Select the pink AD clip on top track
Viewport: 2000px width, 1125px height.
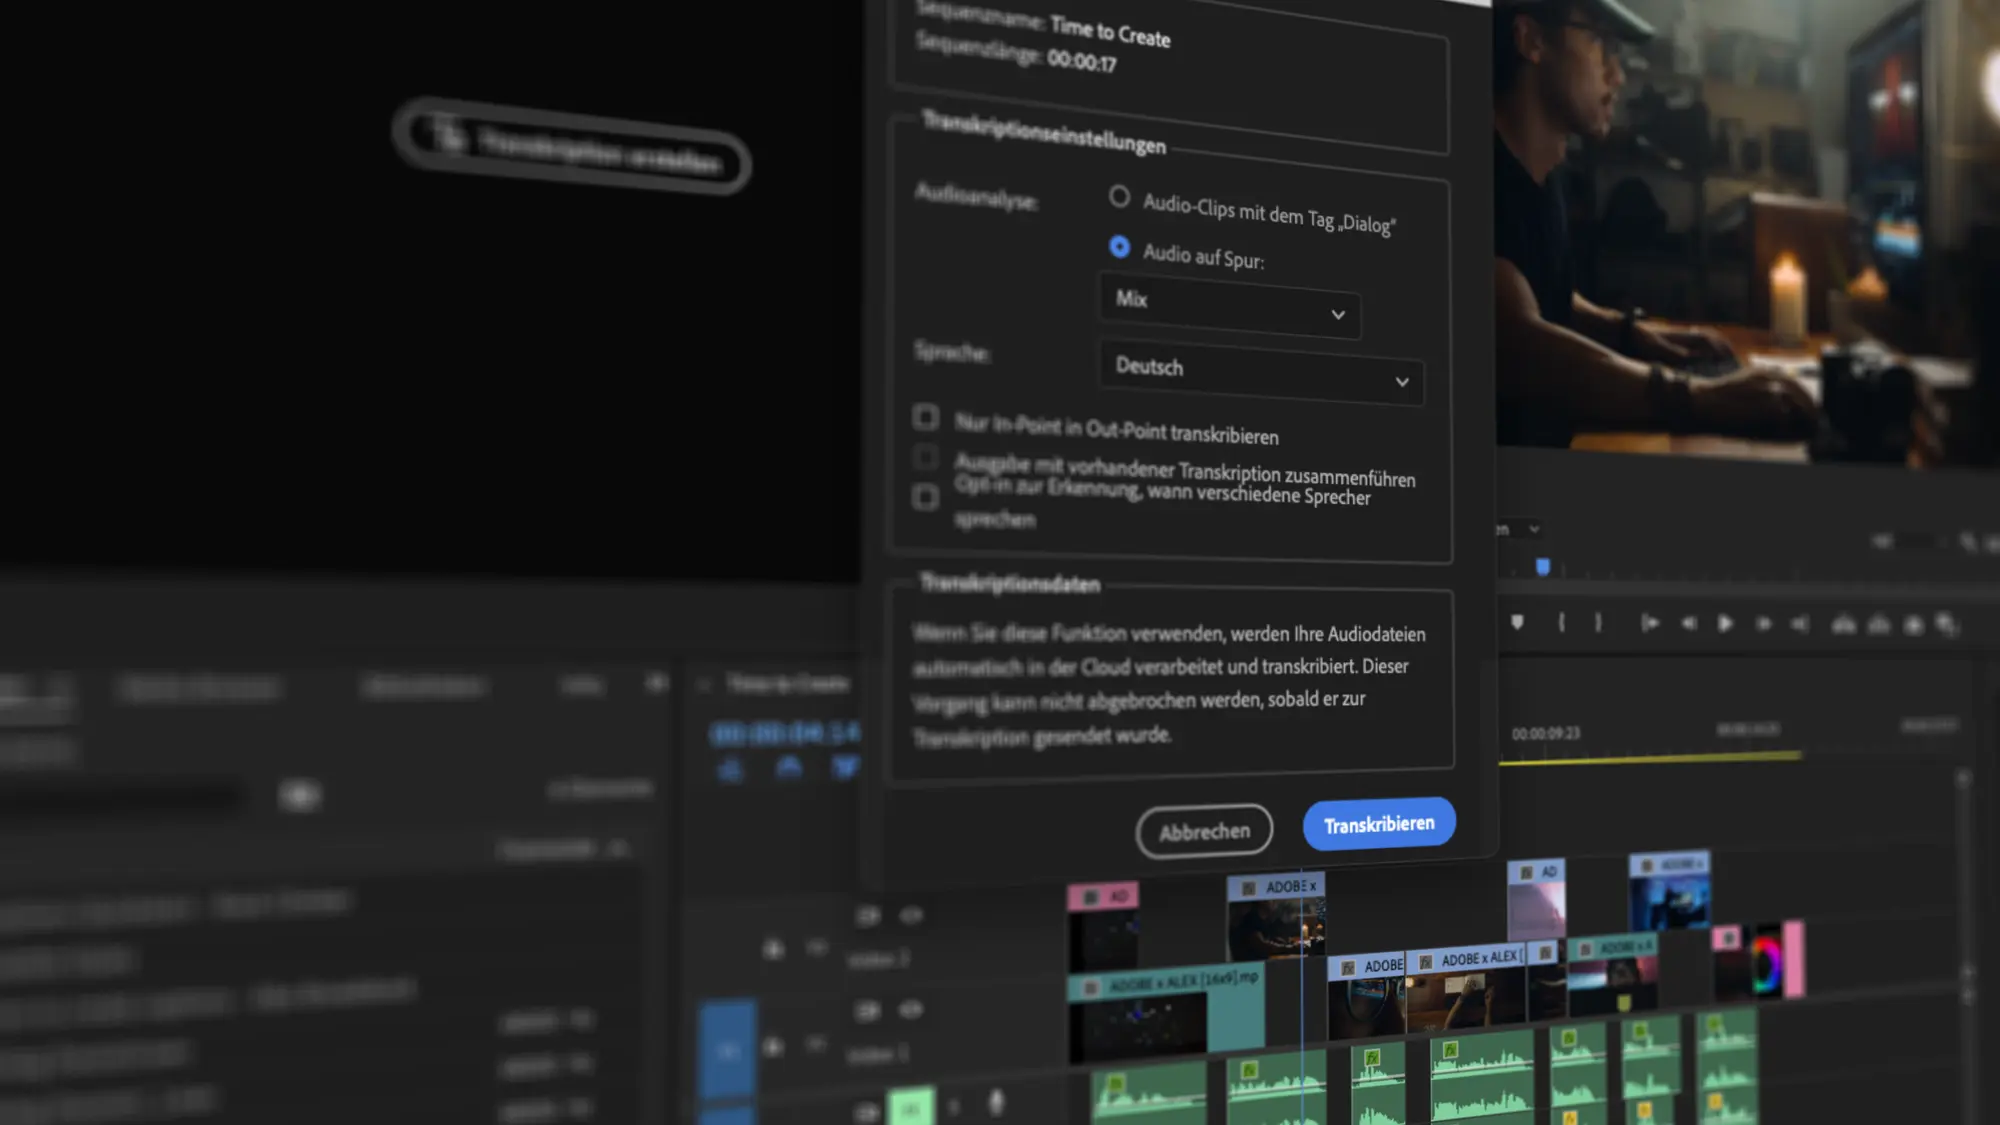tap(1103, 927)
